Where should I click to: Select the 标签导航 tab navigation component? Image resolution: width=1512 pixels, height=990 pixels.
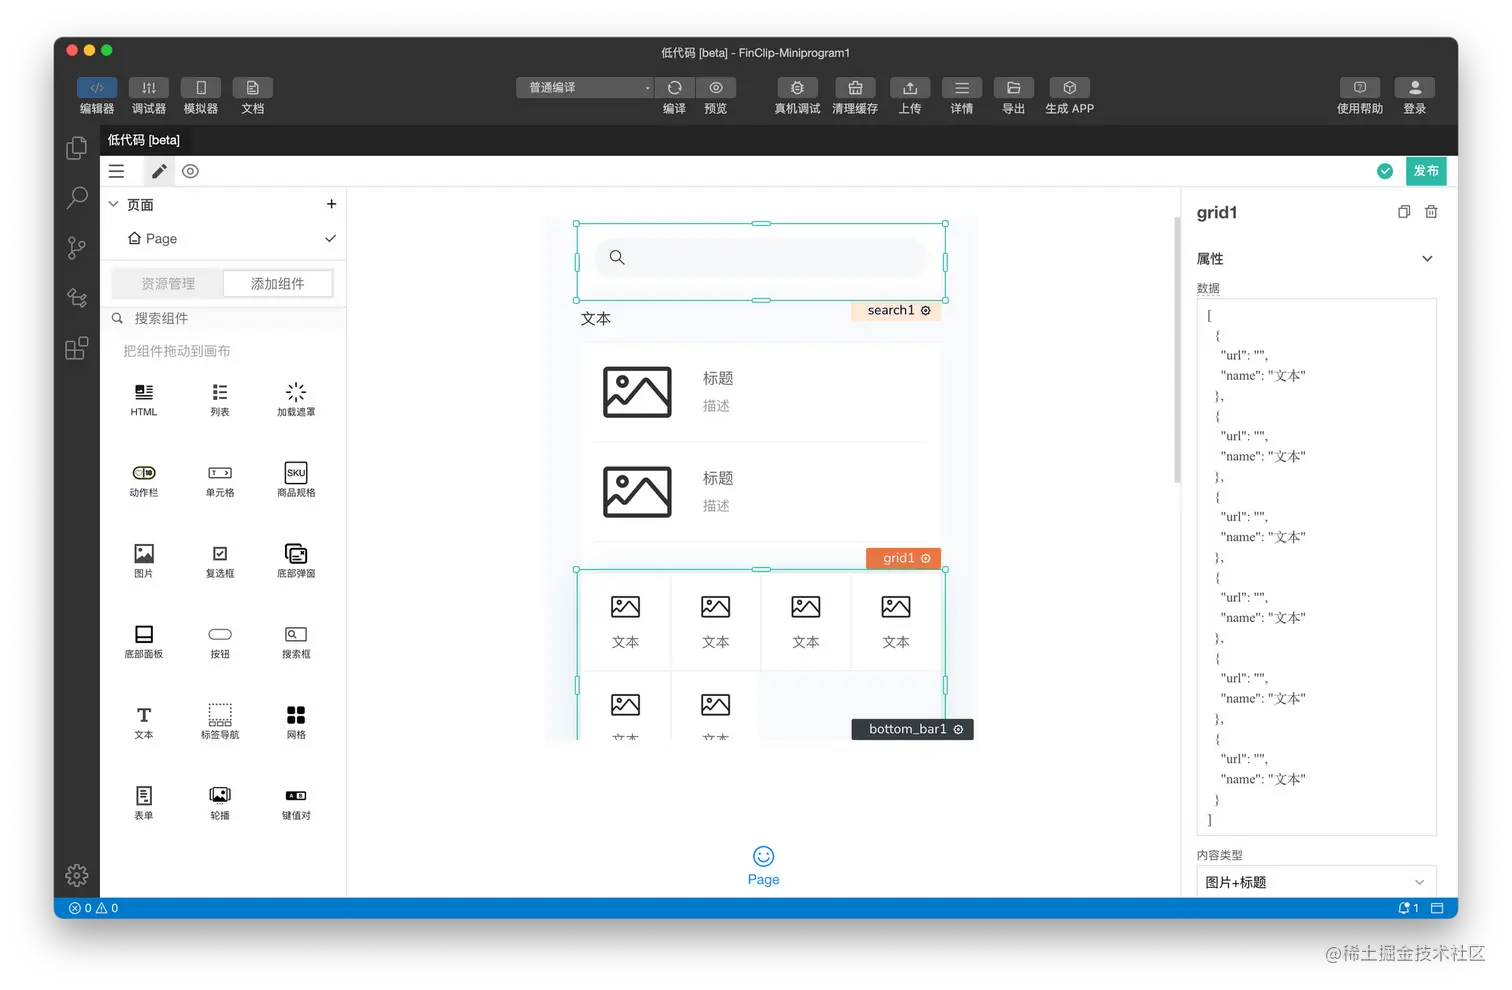click(x=220, y=723)
